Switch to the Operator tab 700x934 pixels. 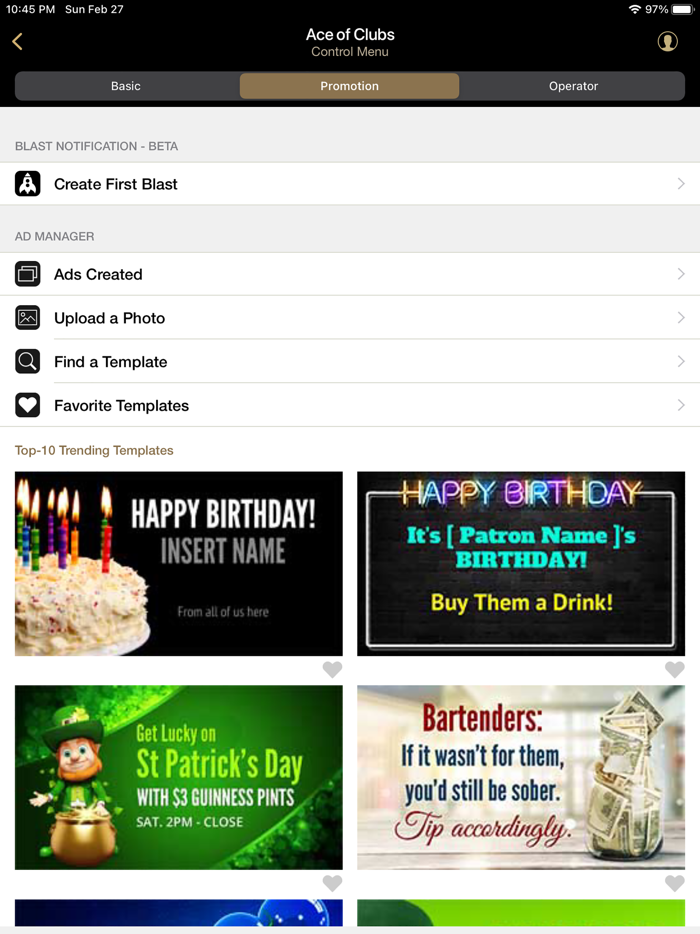tap(573, 86)
